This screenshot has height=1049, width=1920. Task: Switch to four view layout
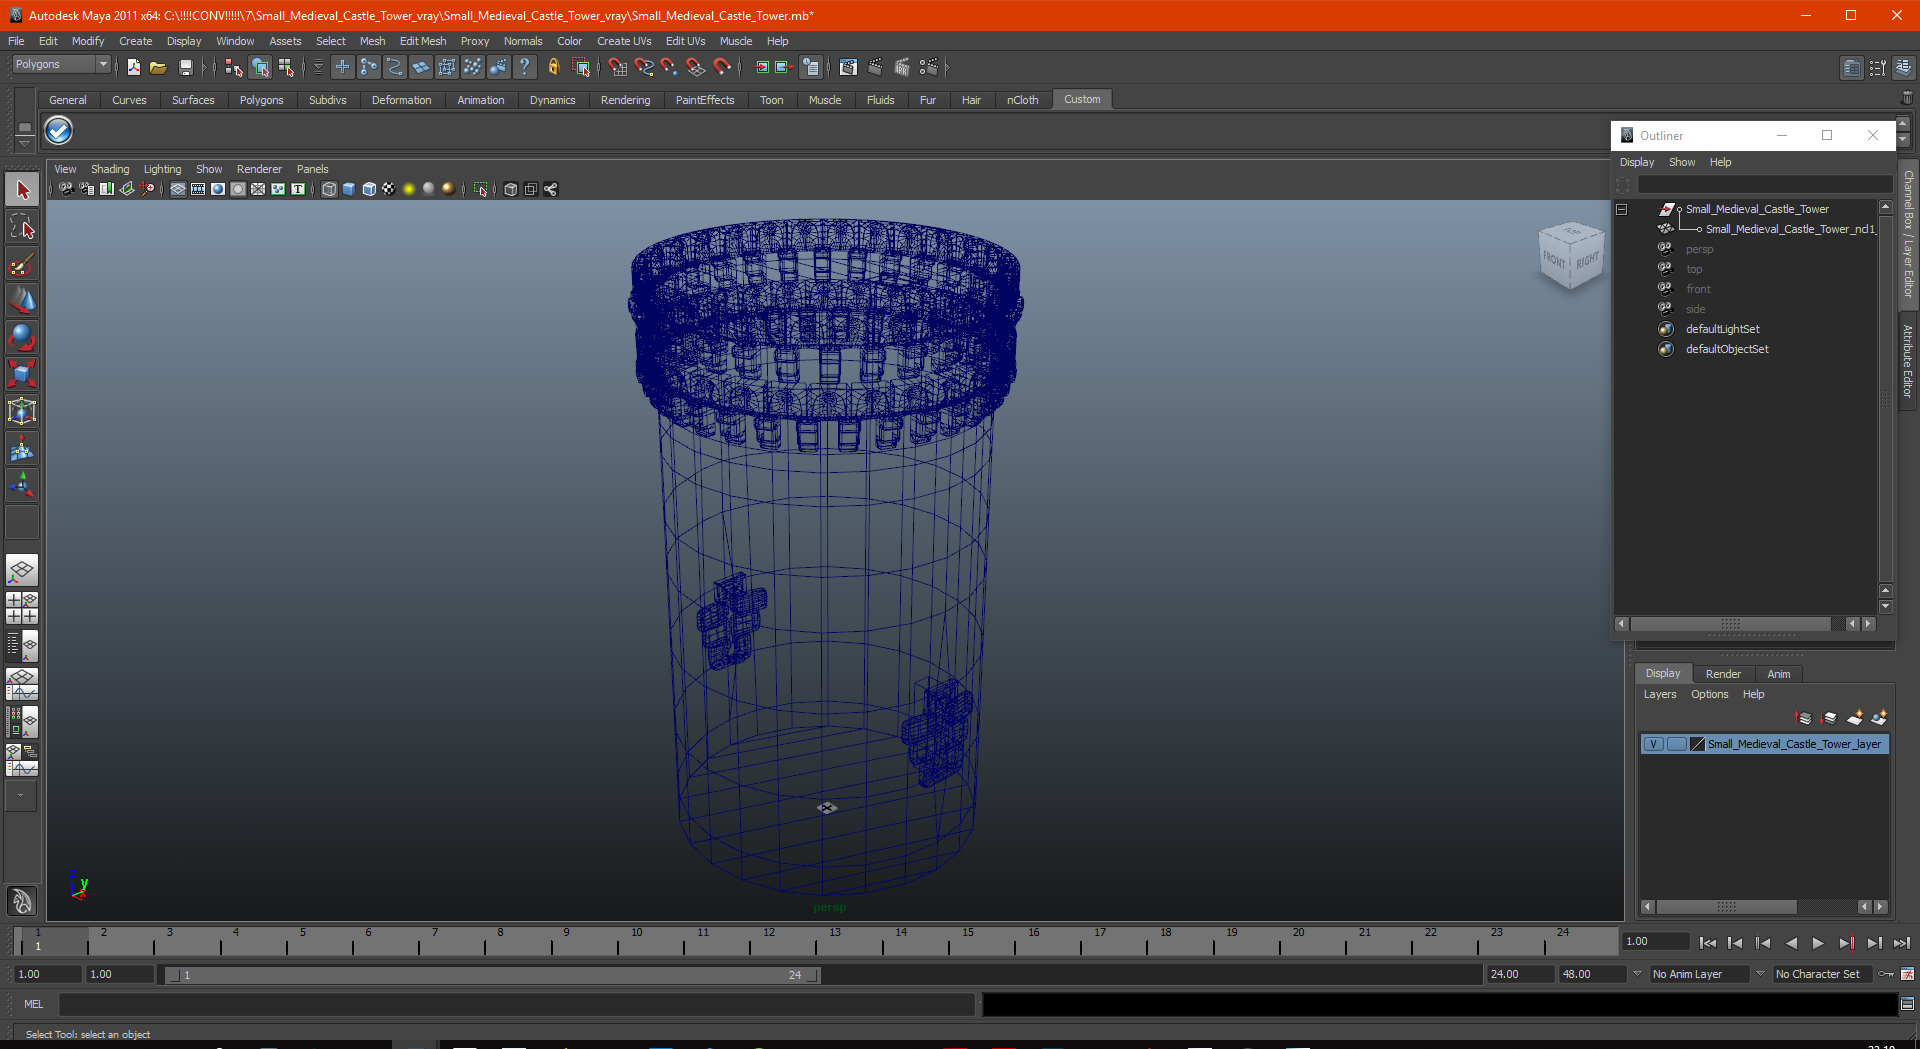pyautogui.click(x=22, y=608)
